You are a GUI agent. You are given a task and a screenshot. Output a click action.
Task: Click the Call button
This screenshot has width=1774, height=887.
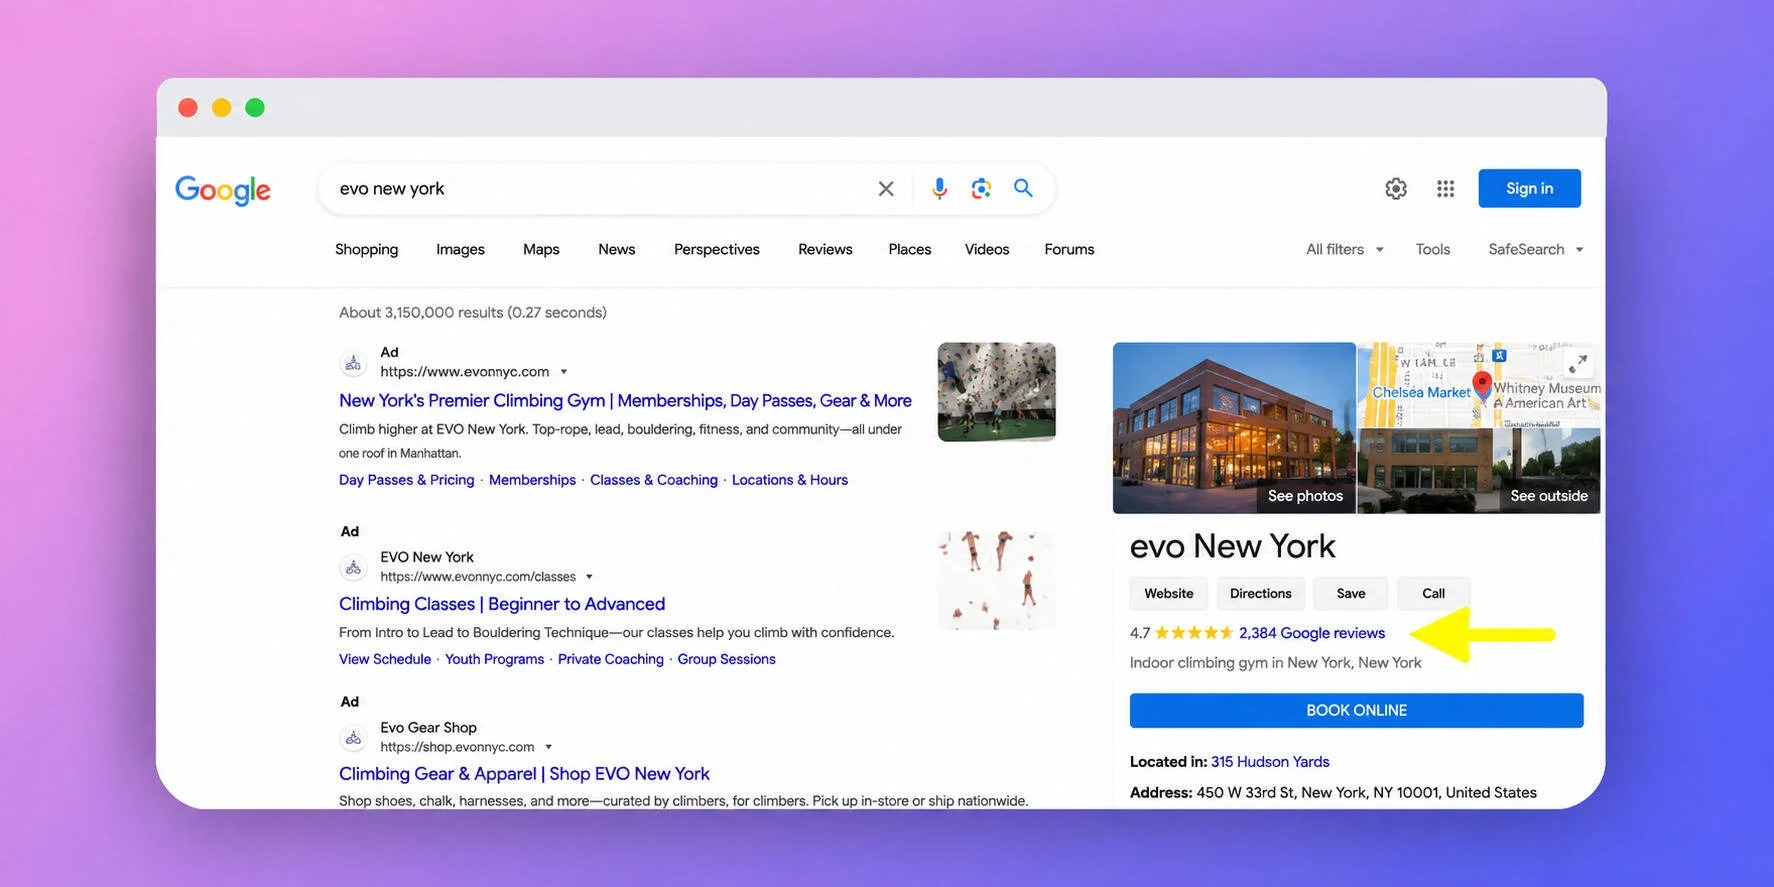(x=1433, y=593)
